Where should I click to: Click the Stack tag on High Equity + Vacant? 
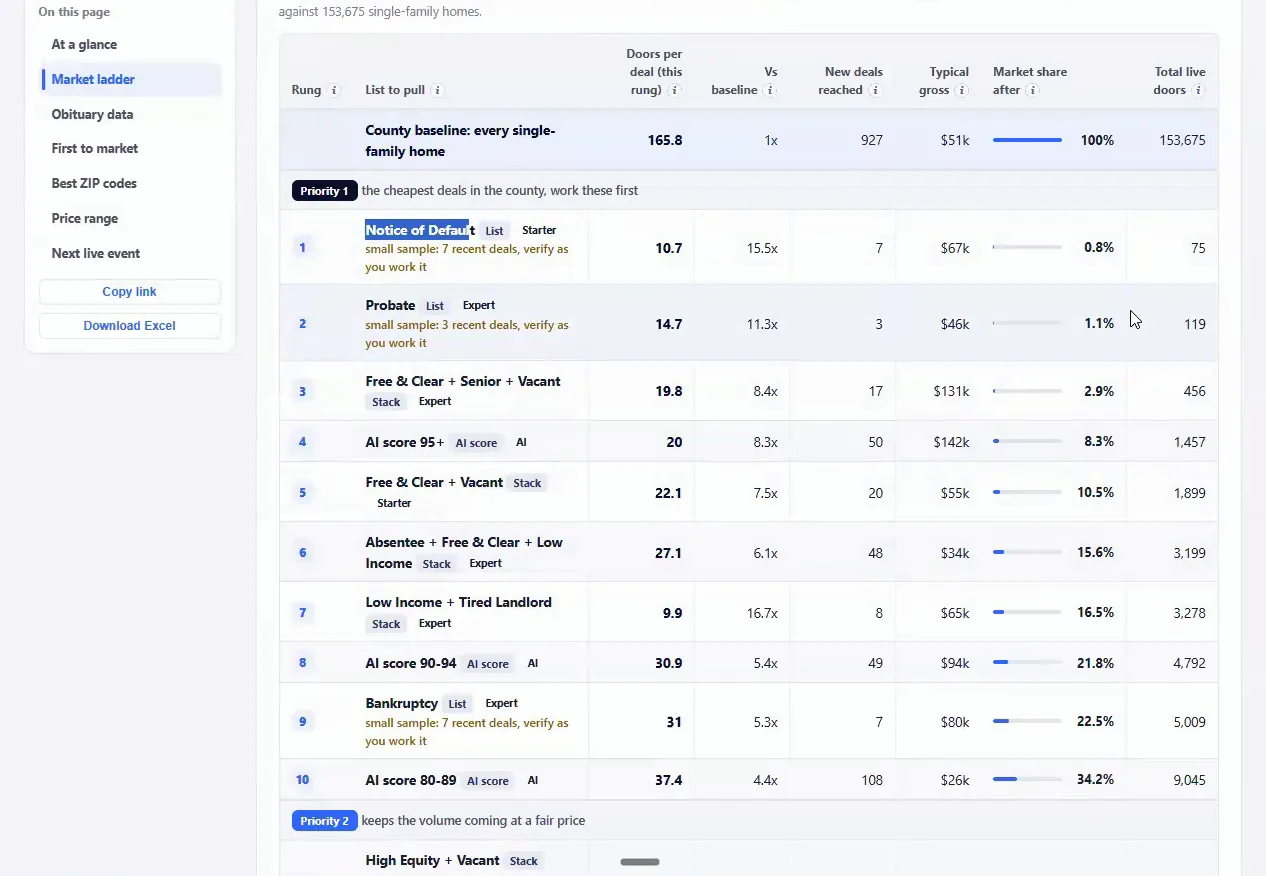(x=524, y=861)
